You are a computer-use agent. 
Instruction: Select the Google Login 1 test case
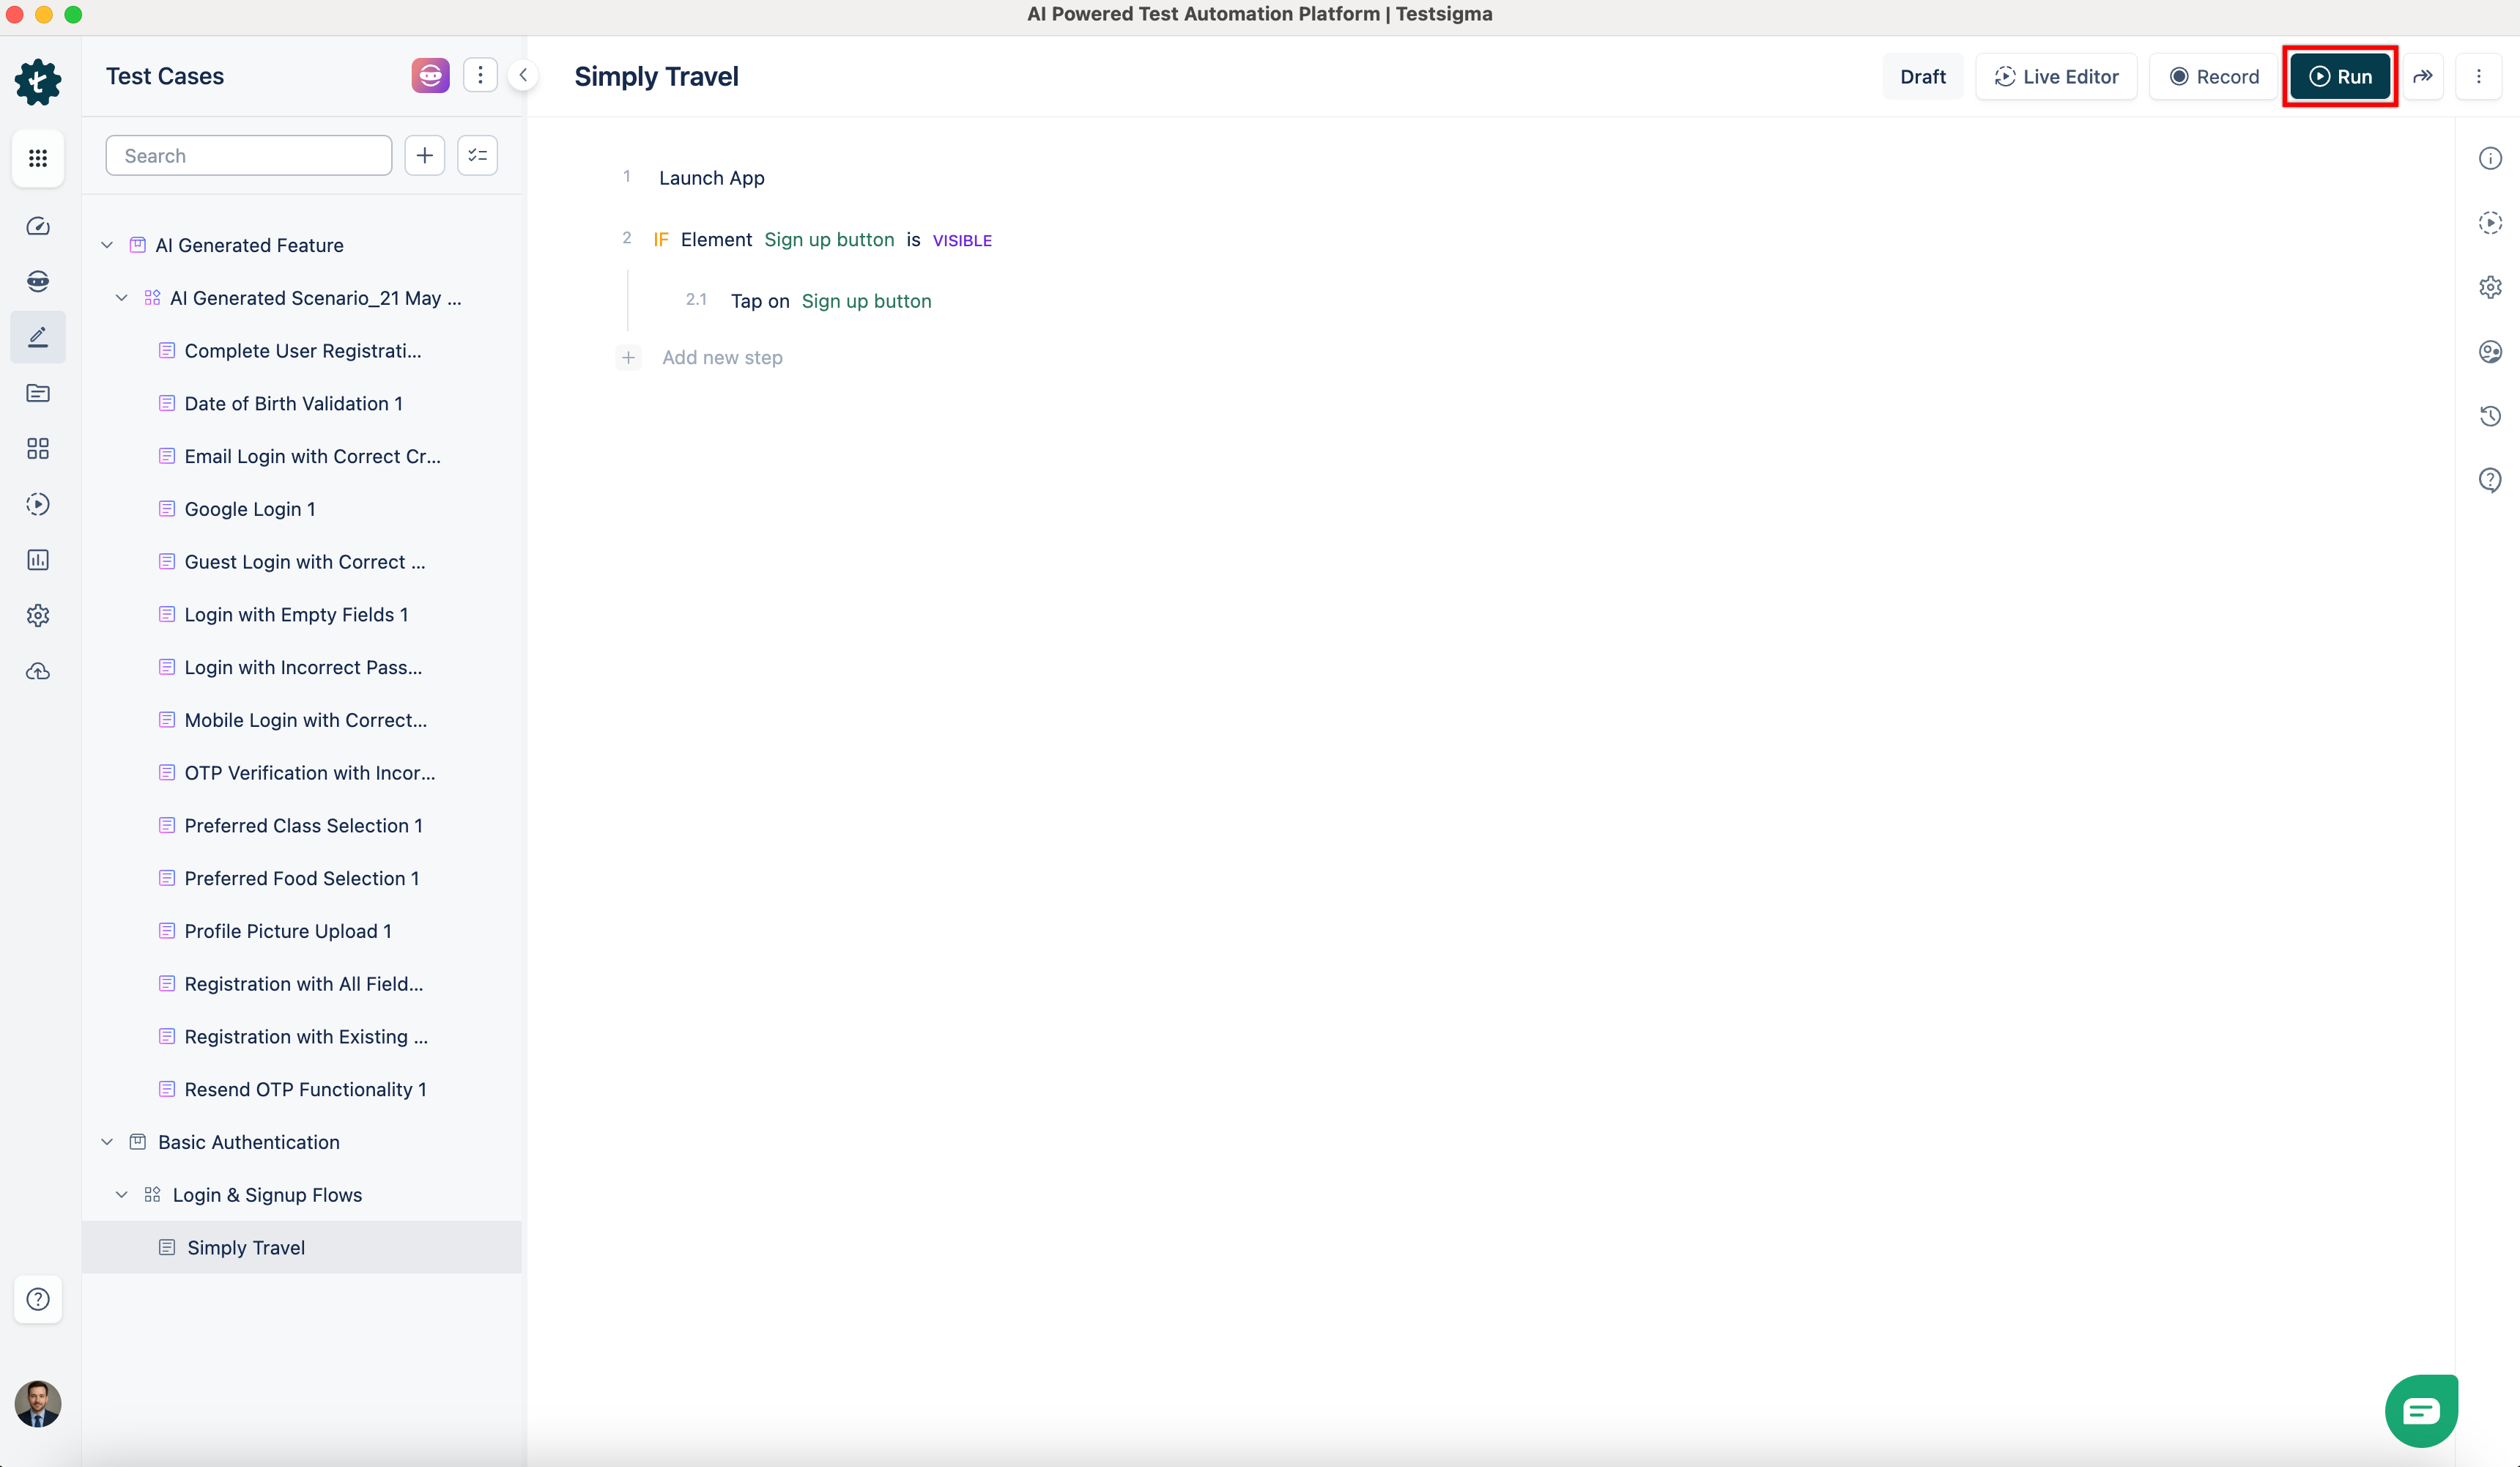[250, 509]
